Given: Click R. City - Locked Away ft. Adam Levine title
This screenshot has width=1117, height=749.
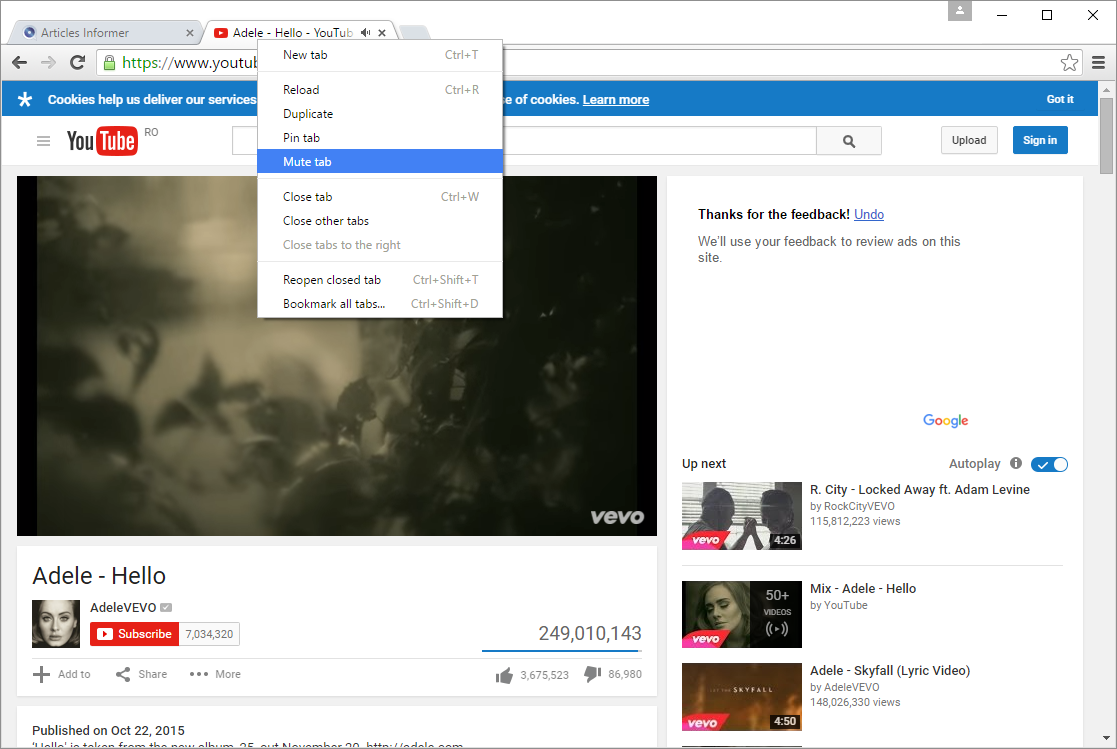Looking at the screenshot, I should [x=920, y=490].
